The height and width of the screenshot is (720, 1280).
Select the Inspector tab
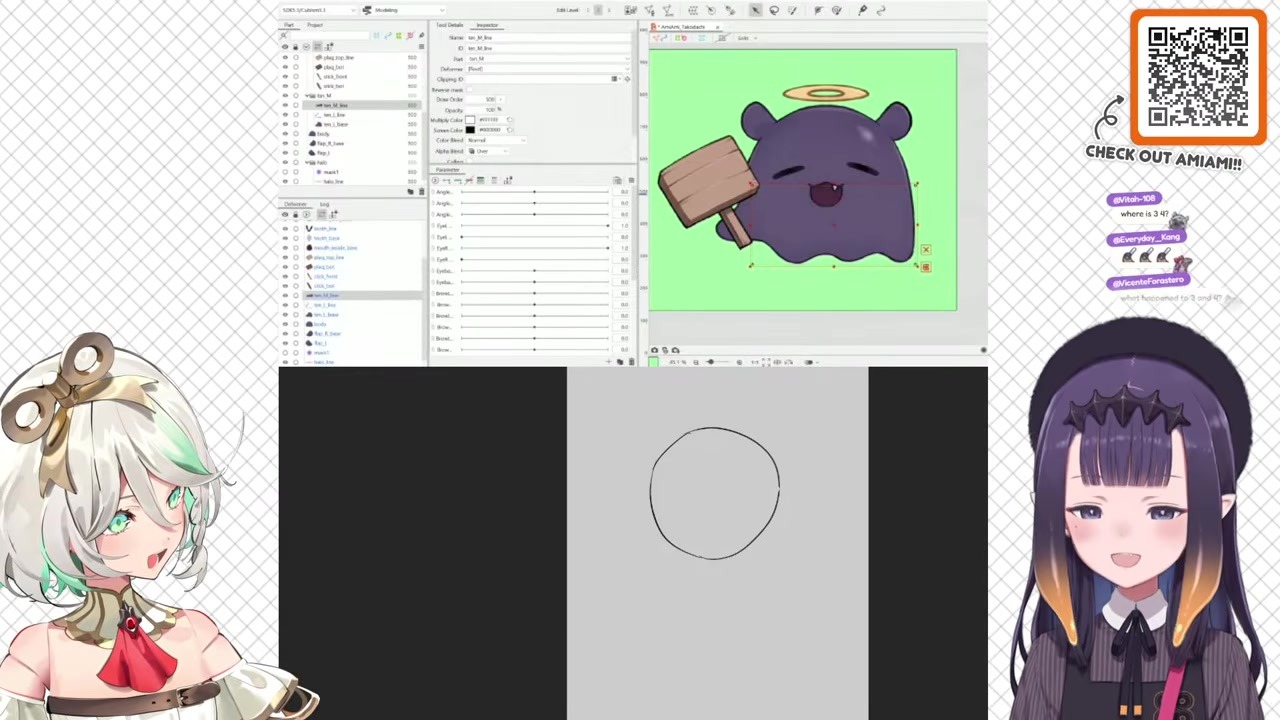tap(487, 25)
